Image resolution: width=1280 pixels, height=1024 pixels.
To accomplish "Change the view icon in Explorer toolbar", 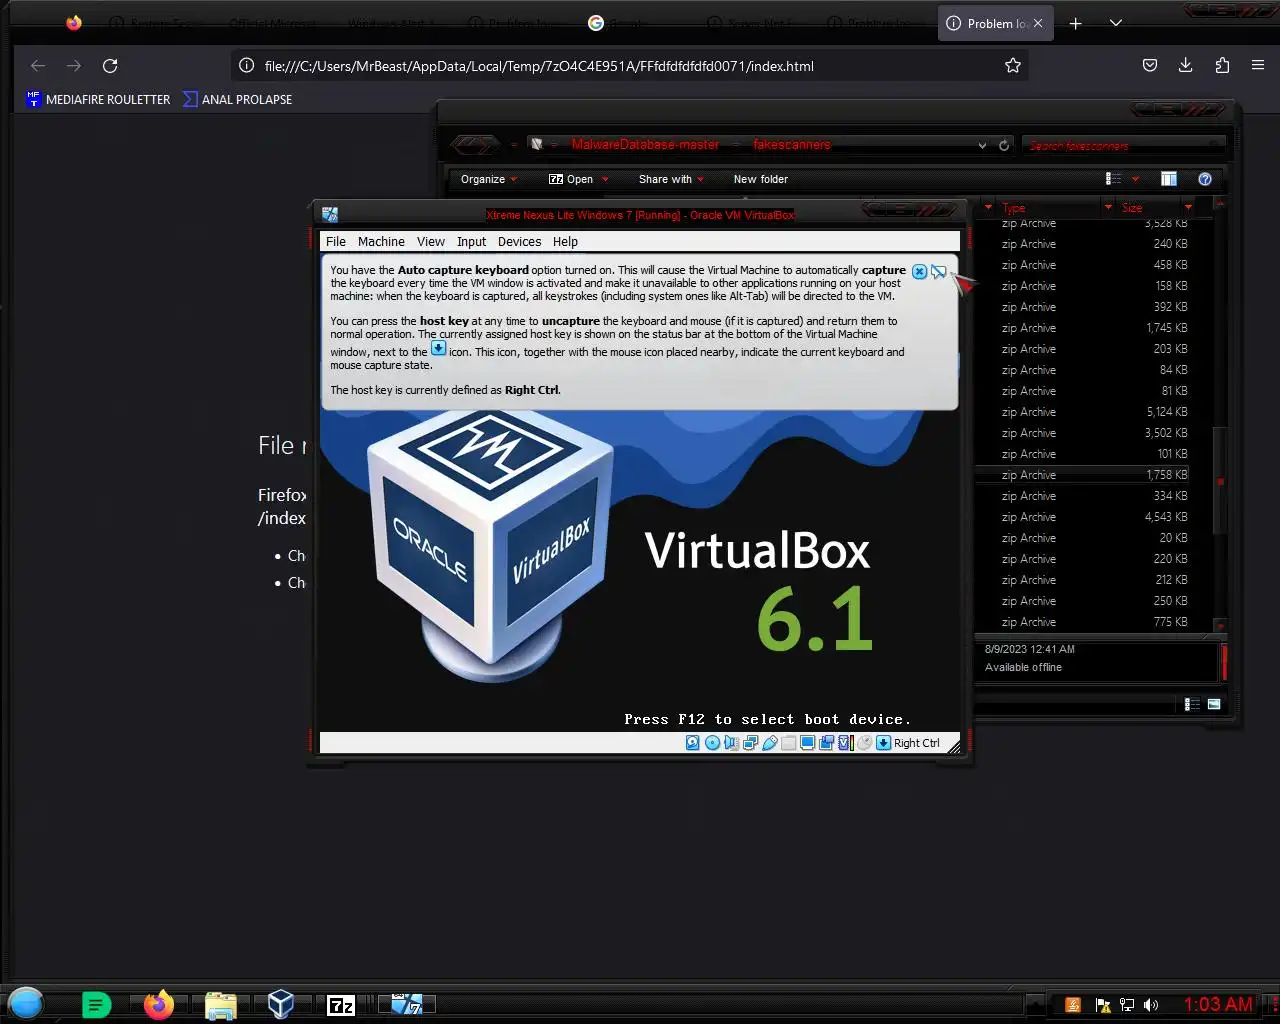I will click(x=1113, y=179).
